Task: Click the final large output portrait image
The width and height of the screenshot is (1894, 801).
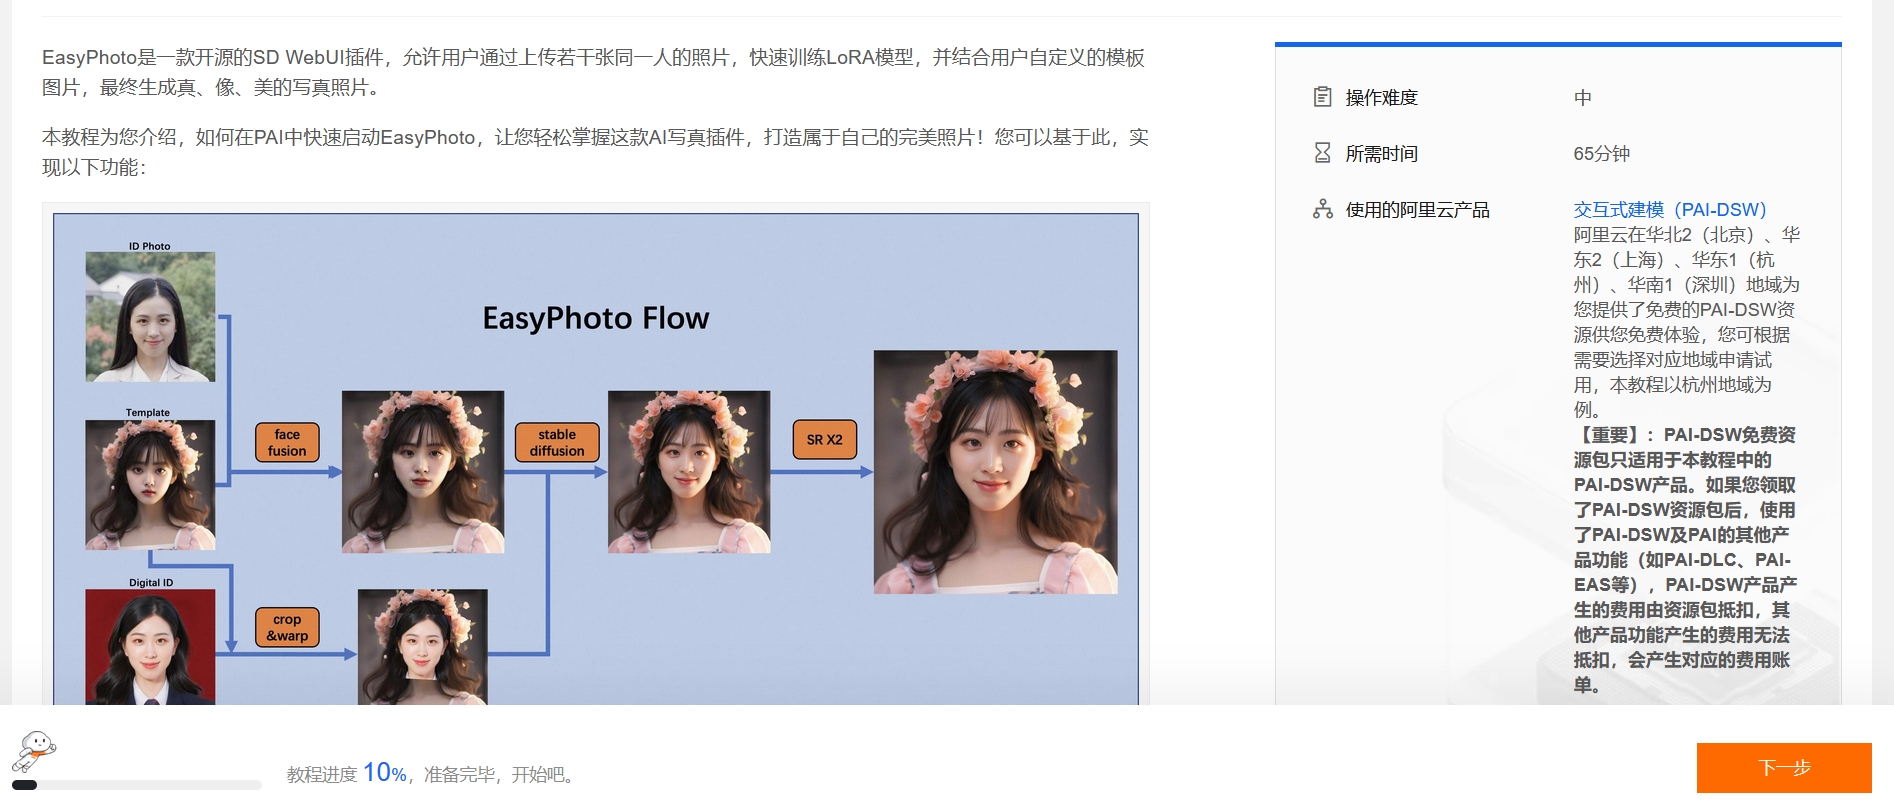Action: 996,472
